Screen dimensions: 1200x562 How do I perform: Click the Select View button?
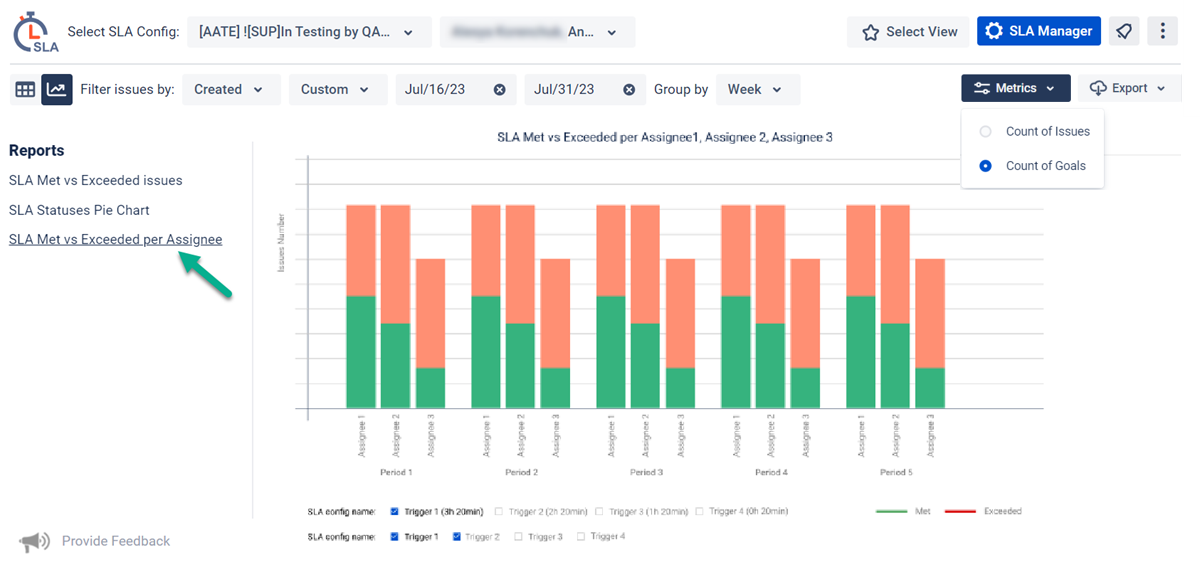tap(910, 32)
